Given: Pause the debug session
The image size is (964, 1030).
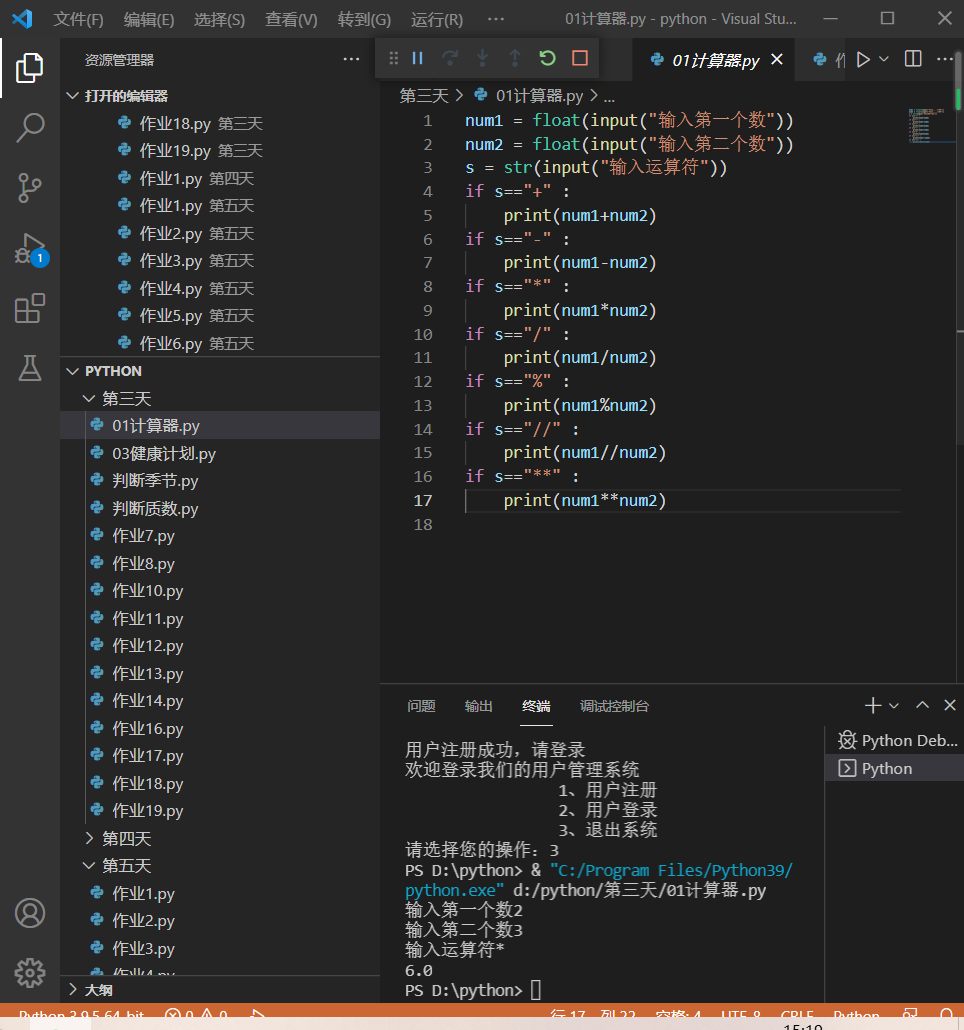Looking at the screenshot, I should [x=418, y=58].
